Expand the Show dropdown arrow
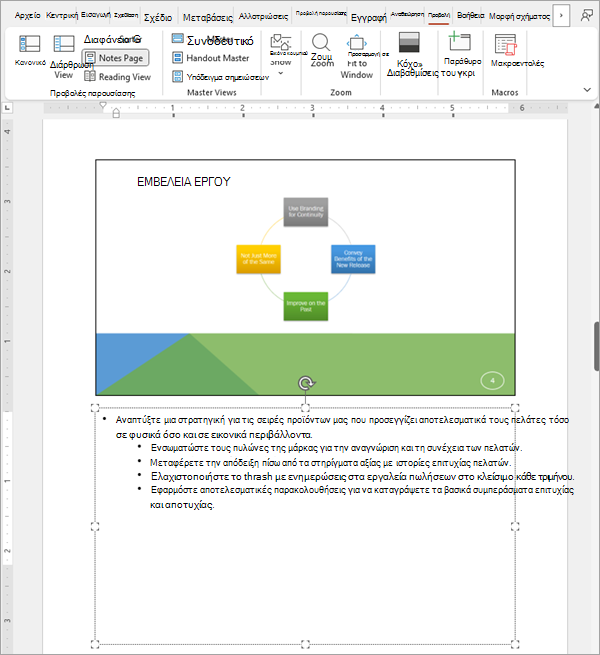Viewport: 600px width, 655px height. (x=281, y=74)
